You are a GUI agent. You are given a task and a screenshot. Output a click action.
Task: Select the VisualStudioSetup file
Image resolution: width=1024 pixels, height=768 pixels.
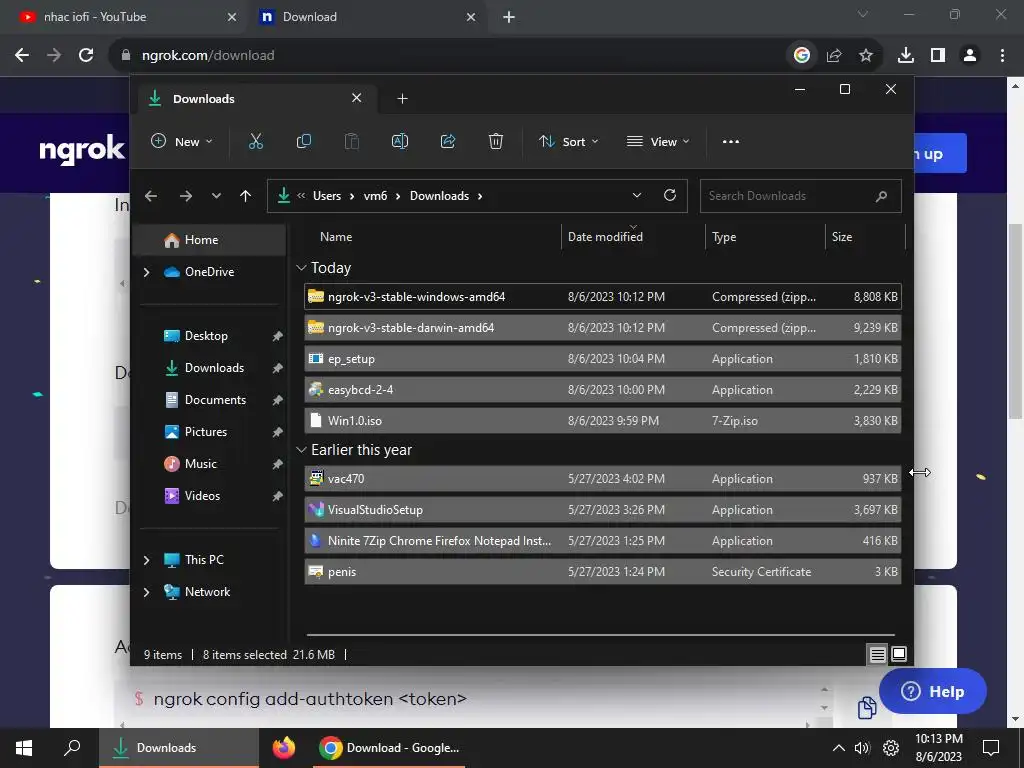pos(603,510)
